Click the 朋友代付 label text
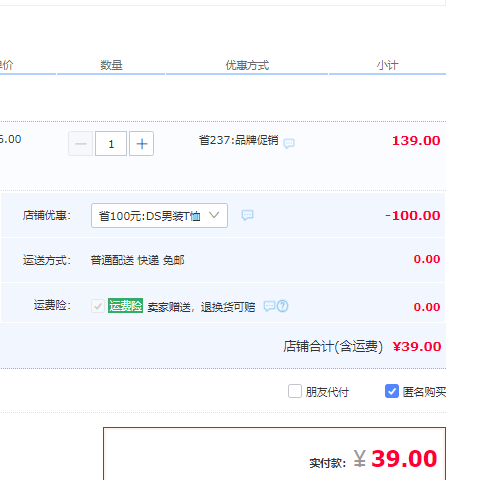The height and width of the screenshot is (480, 490). pyautogui.click(x=327, y=392)
